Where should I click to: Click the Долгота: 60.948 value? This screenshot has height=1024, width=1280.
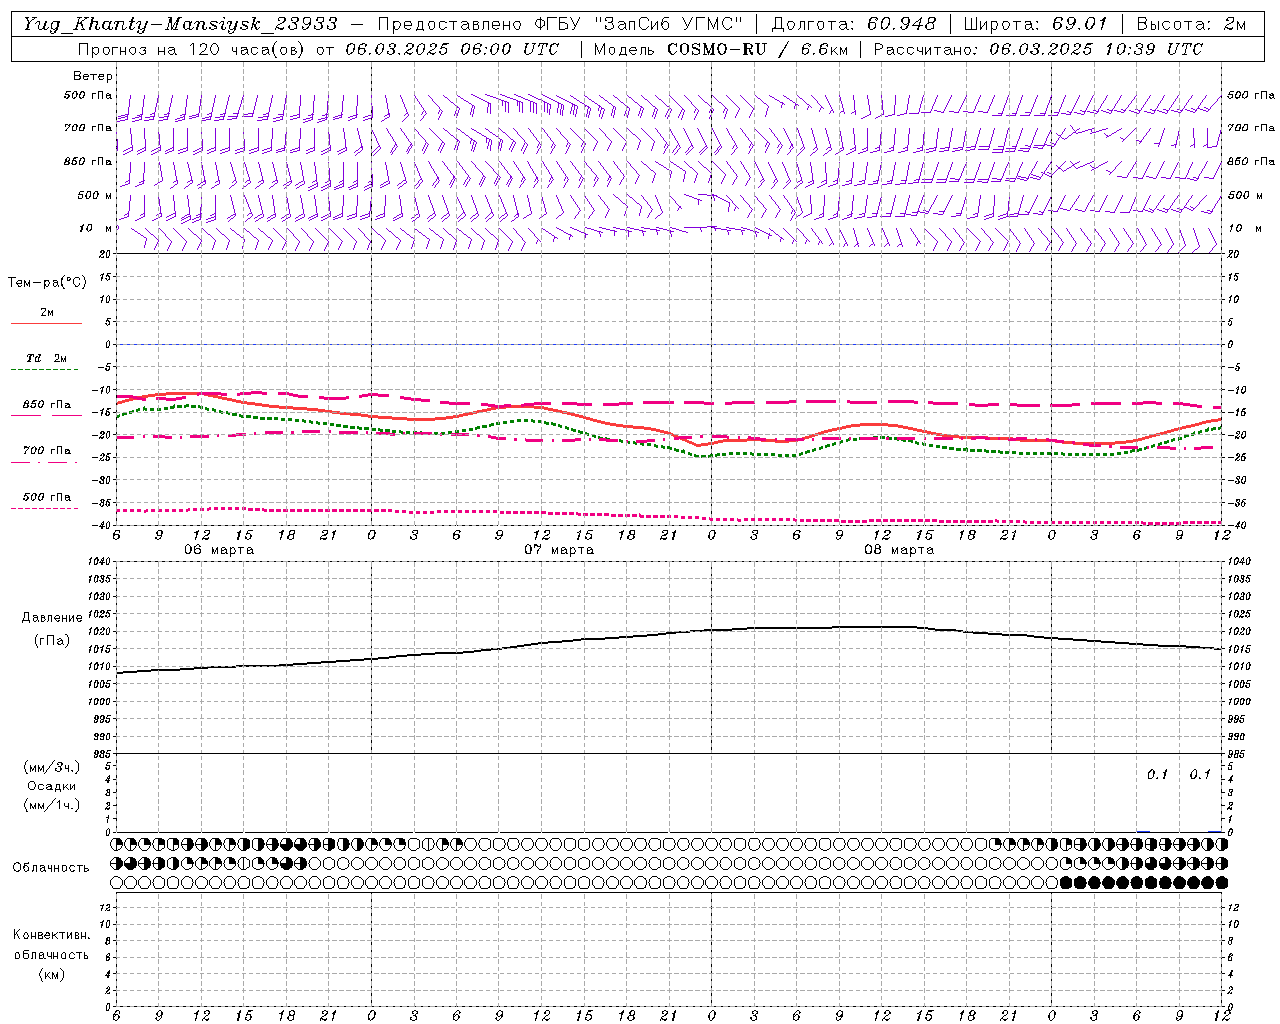854,24
